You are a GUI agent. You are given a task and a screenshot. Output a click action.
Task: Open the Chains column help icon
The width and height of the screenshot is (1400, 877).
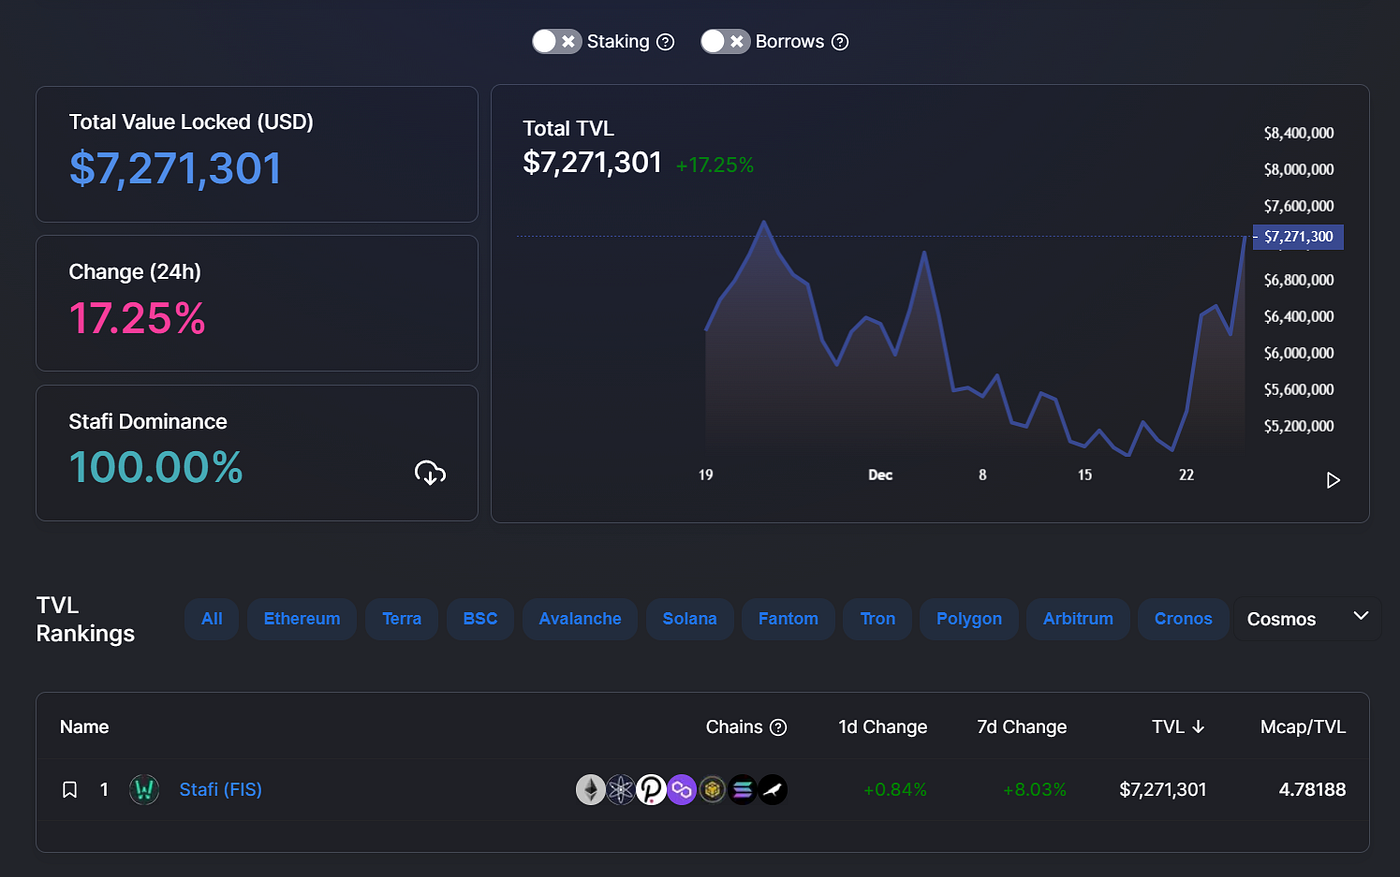tap(778, 727)
